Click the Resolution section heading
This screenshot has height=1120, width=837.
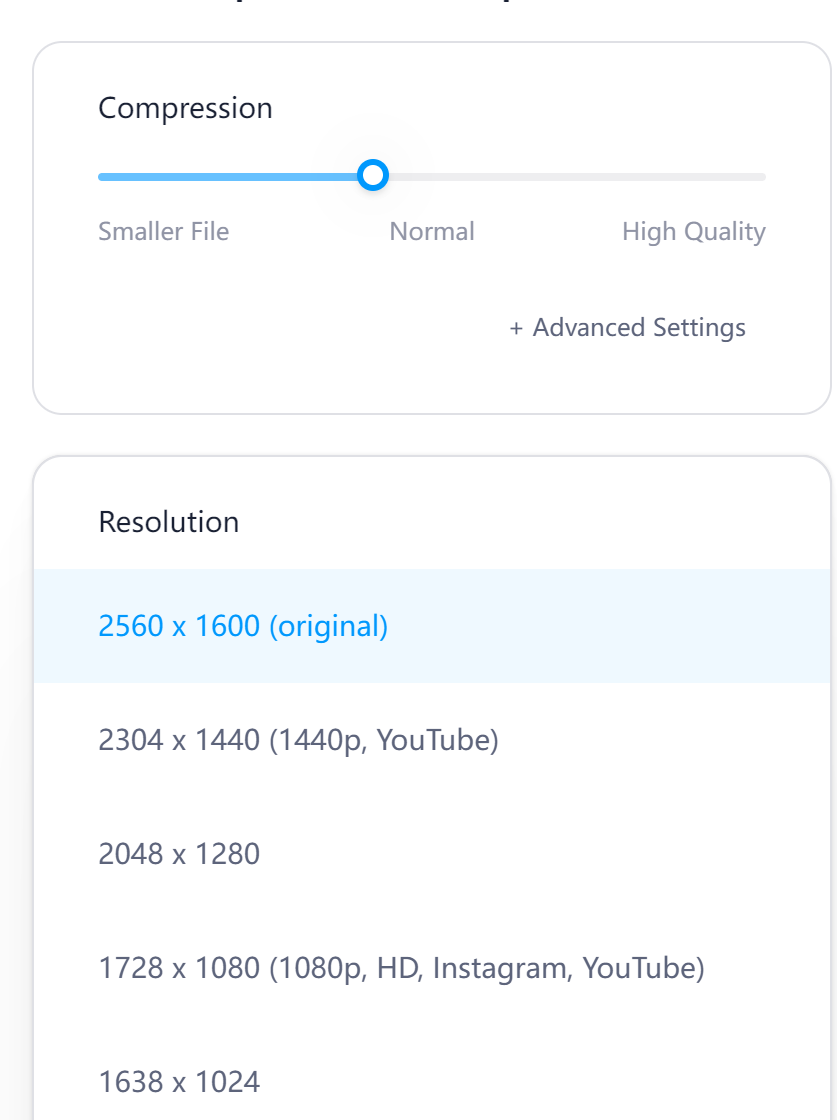169,521
